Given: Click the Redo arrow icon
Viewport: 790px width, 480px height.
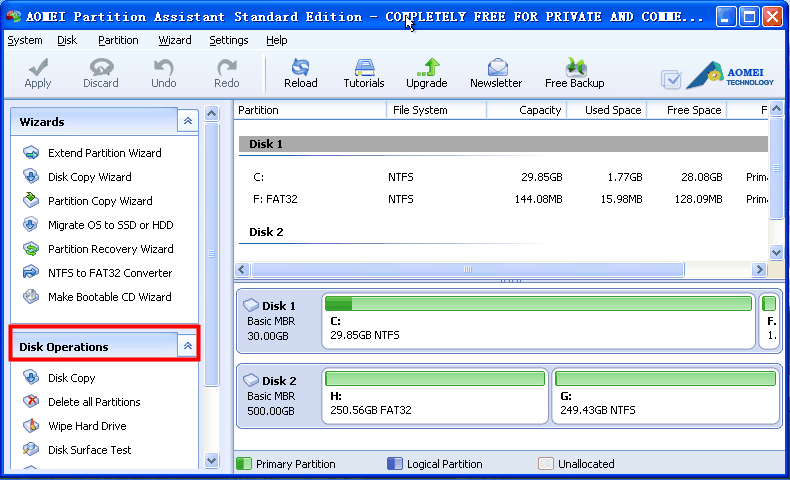Looking at the screenshot, I should click(x=227, y=67).
